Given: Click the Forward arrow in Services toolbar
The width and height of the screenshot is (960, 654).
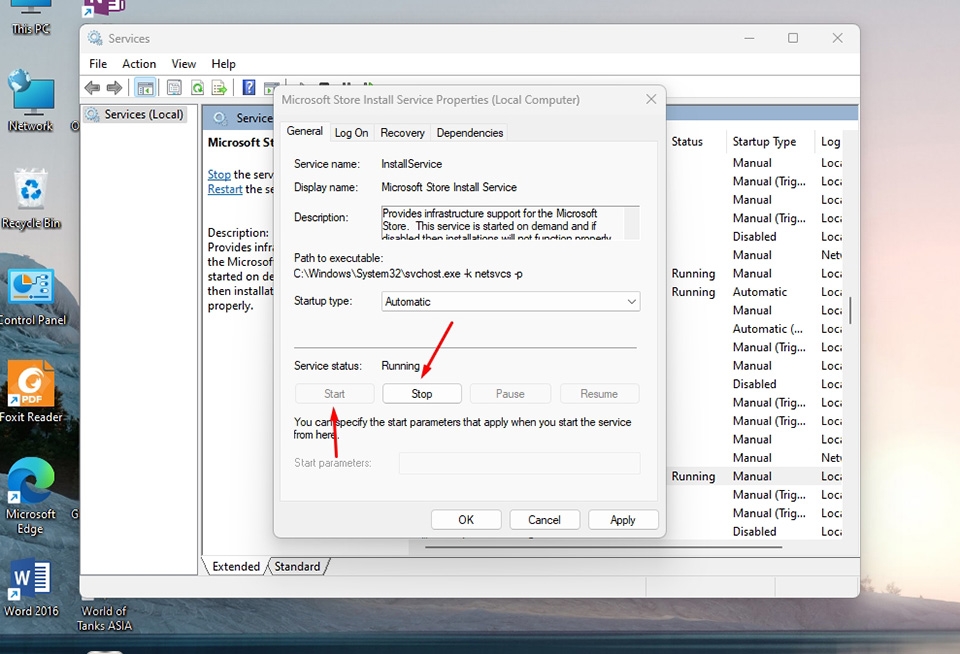Looking at the screenshot, I should [x=114, y=88].
